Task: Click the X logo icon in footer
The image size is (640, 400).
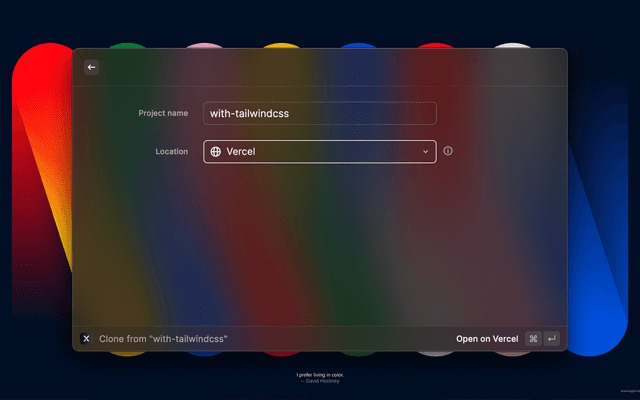Action: coord(86,339)
